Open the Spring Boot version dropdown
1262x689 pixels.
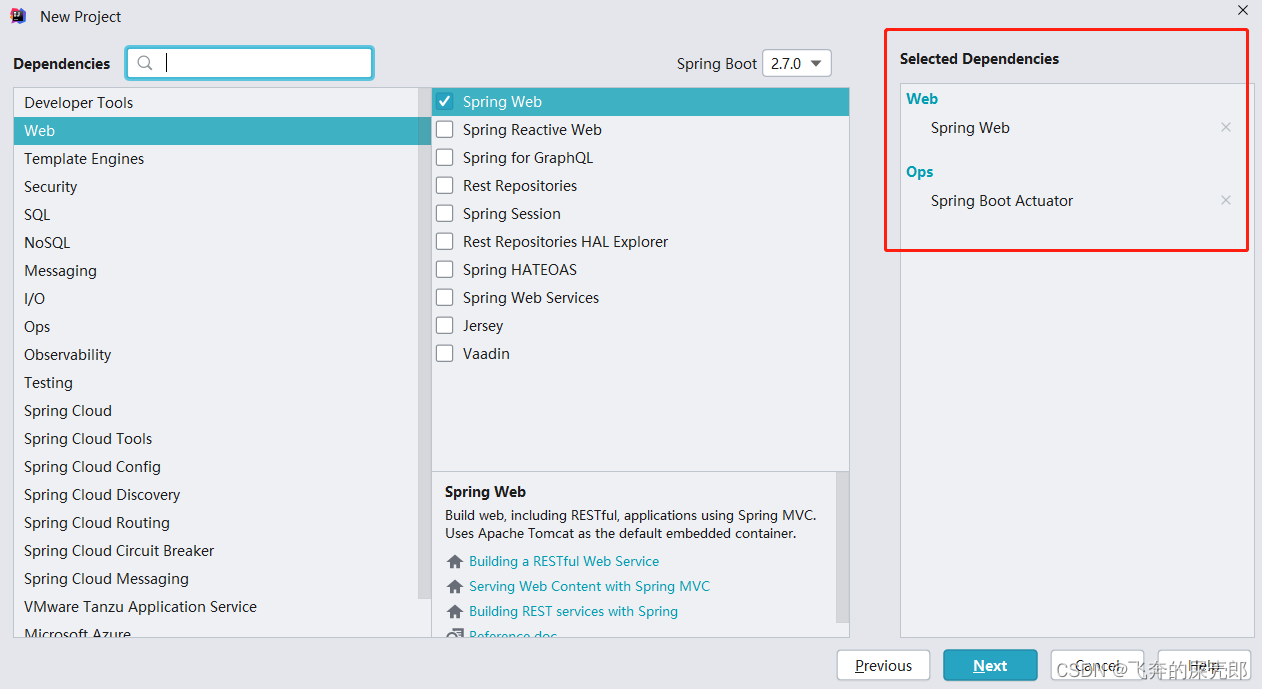pos(796,63)
